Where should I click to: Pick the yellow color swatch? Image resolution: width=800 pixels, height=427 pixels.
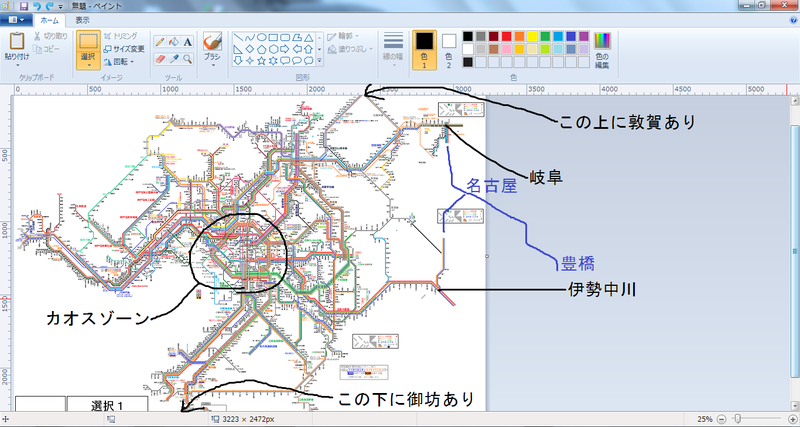point(532,36)
